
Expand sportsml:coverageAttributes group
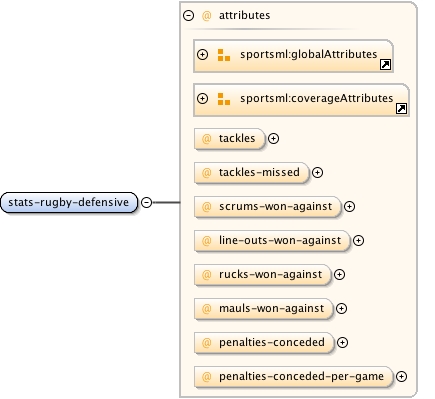[x=202, y=98]
